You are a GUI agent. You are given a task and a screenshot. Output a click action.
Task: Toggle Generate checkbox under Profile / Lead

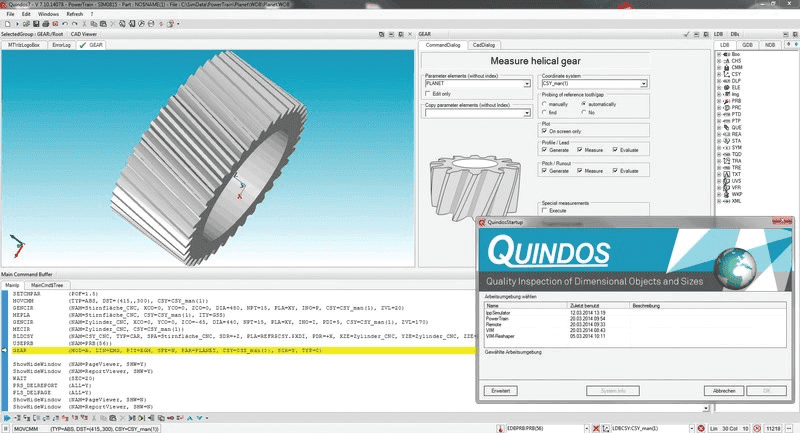click(544, 150)
